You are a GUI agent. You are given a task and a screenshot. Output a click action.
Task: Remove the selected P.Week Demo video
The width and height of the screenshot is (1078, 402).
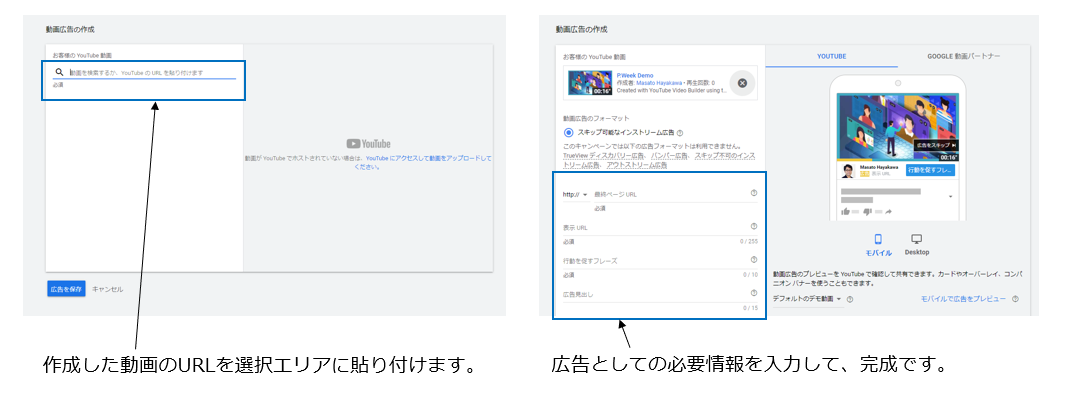pyautogui.click(x=742, y=83)
